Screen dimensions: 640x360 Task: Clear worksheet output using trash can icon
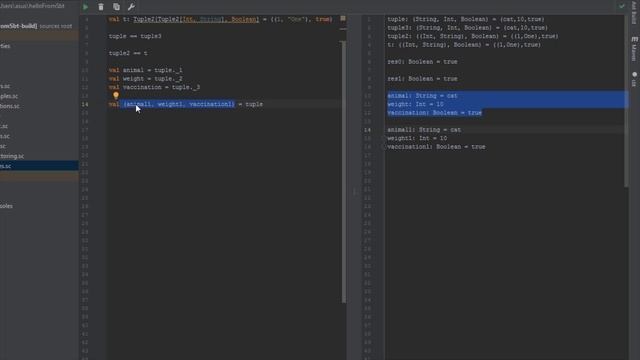tap(101, 7)
